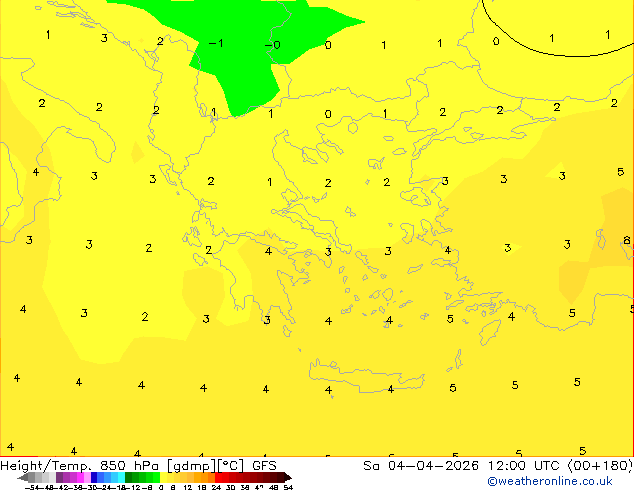Select the dark green swatch at legend value -12
Screen dimensions: 634x490
coord(129,477)
